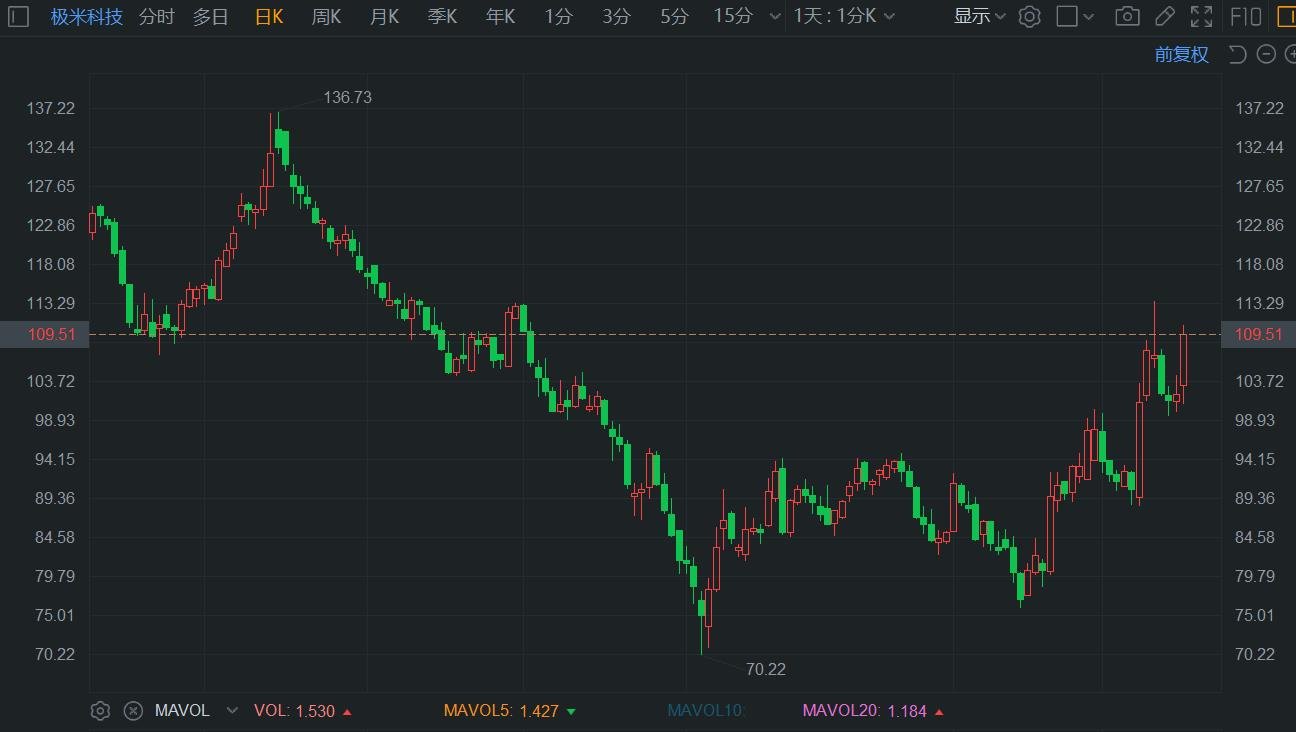Open F10 company information
The width and height of the screenshot is (1296, 732).
[x=1246, y=16]
